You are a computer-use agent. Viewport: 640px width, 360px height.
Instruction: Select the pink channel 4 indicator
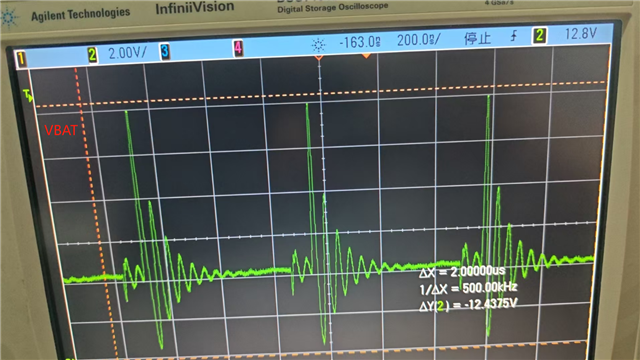(x=238, y=48)
